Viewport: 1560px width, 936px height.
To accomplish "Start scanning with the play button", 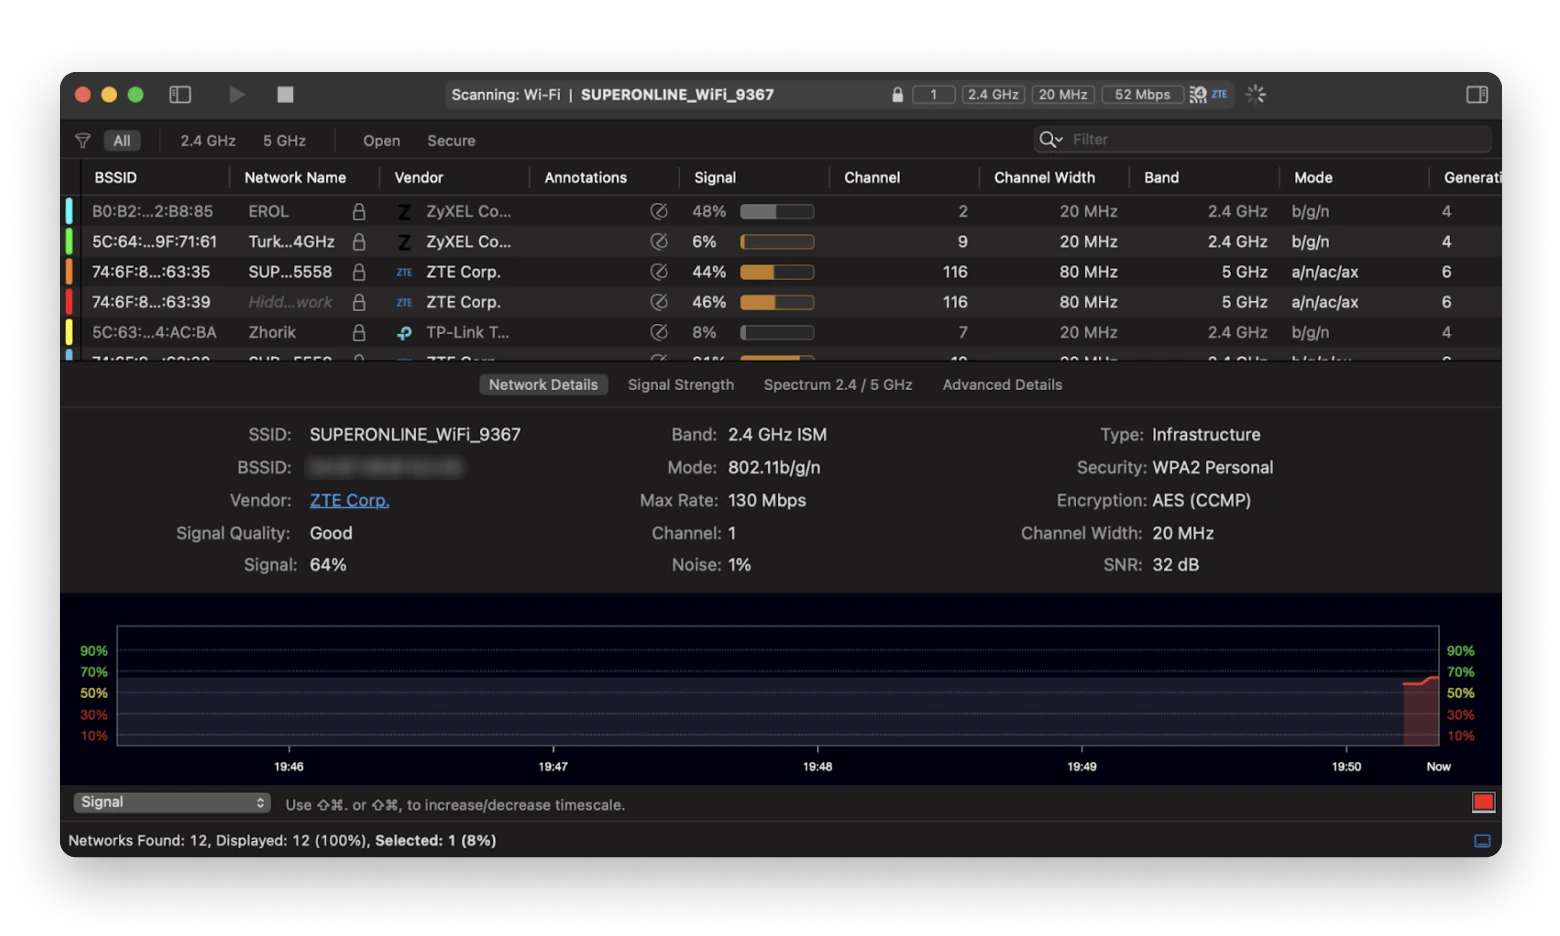I will [237, 94].
